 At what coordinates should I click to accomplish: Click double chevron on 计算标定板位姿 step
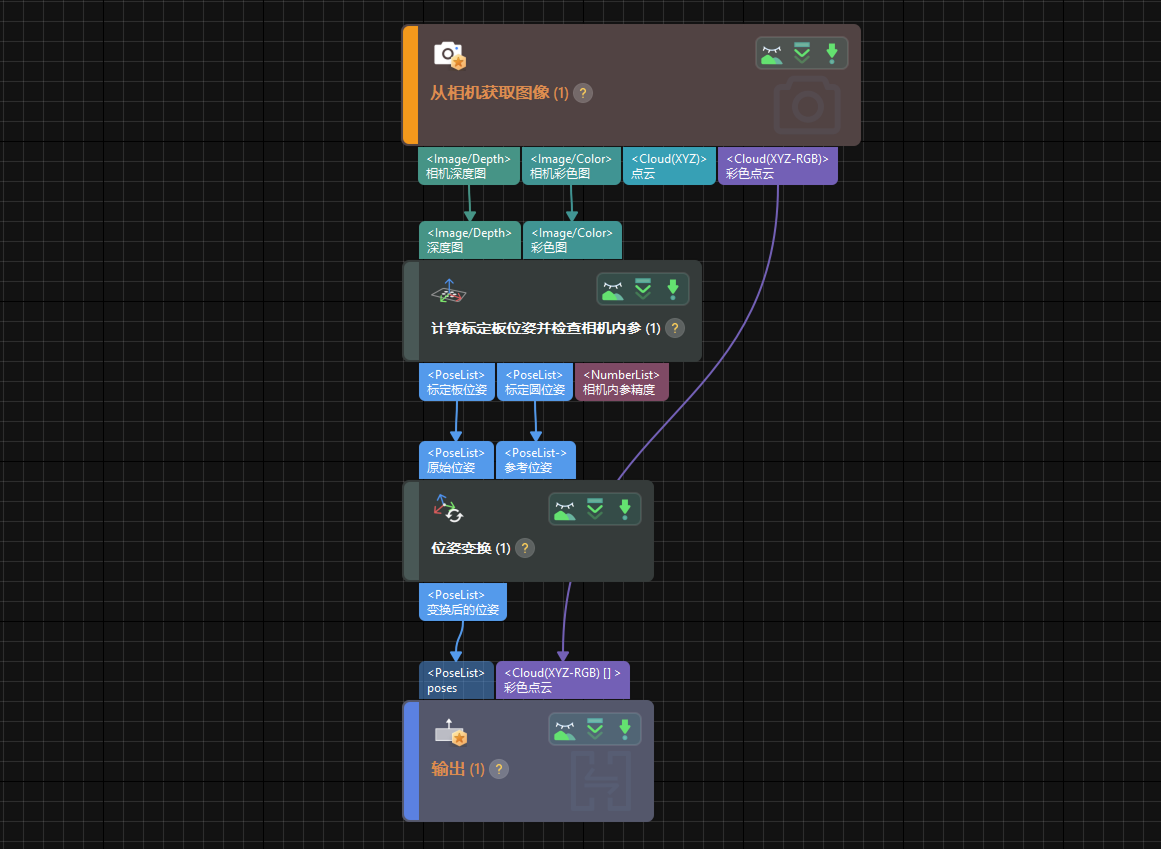[643, 289]
